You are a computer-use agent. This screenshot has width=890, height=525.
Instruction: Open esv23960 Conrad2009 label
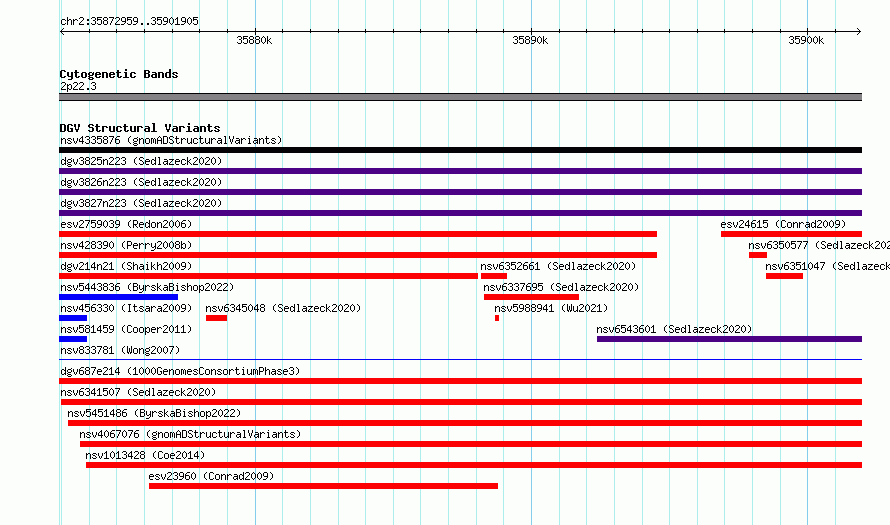[x=211, y=476]
